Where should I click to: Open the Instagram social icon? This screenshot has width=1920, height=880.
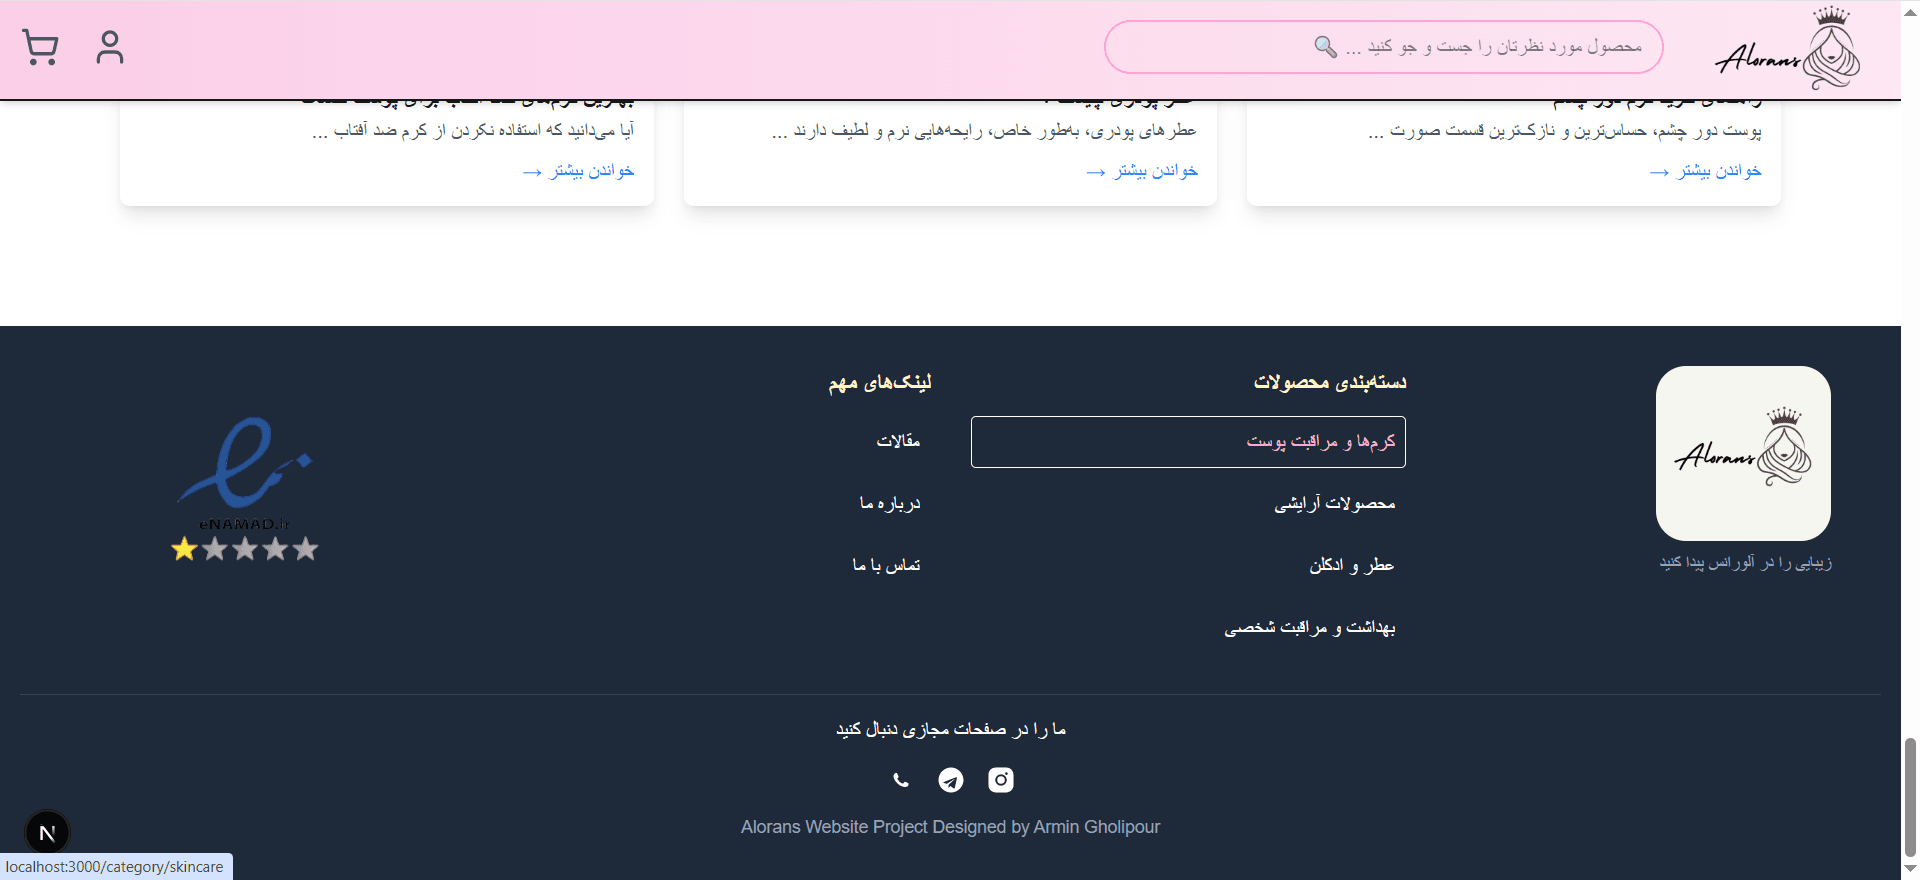coord(1000,780)
